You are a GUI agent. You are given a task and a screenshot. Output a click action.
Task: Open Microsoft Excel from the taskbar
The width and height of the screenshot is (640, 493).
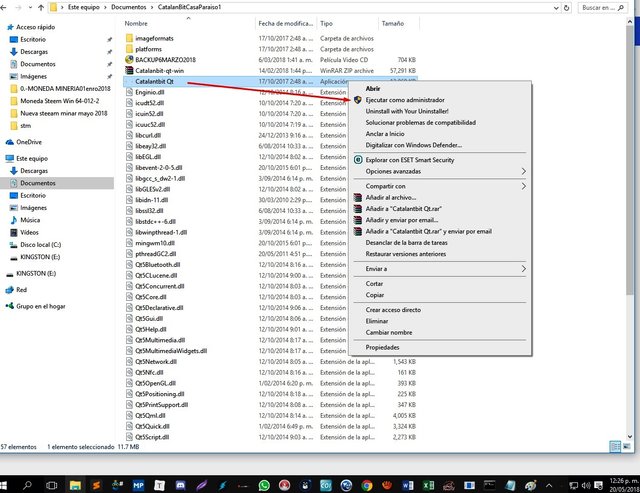tap(428, 485)
